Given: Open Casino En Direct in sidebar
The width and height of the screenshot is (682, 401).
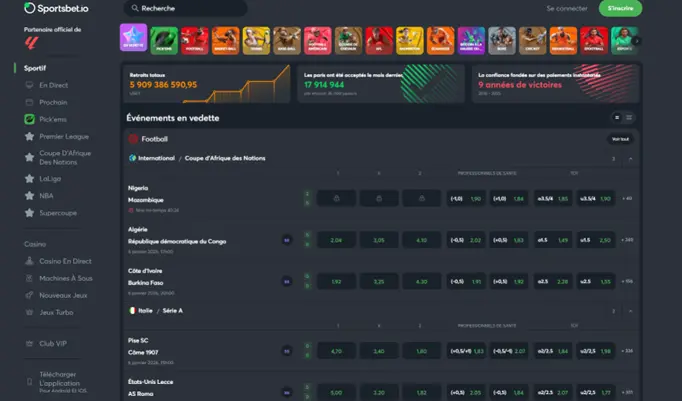Looking at the screenshot, I should [x=65, y=261].
